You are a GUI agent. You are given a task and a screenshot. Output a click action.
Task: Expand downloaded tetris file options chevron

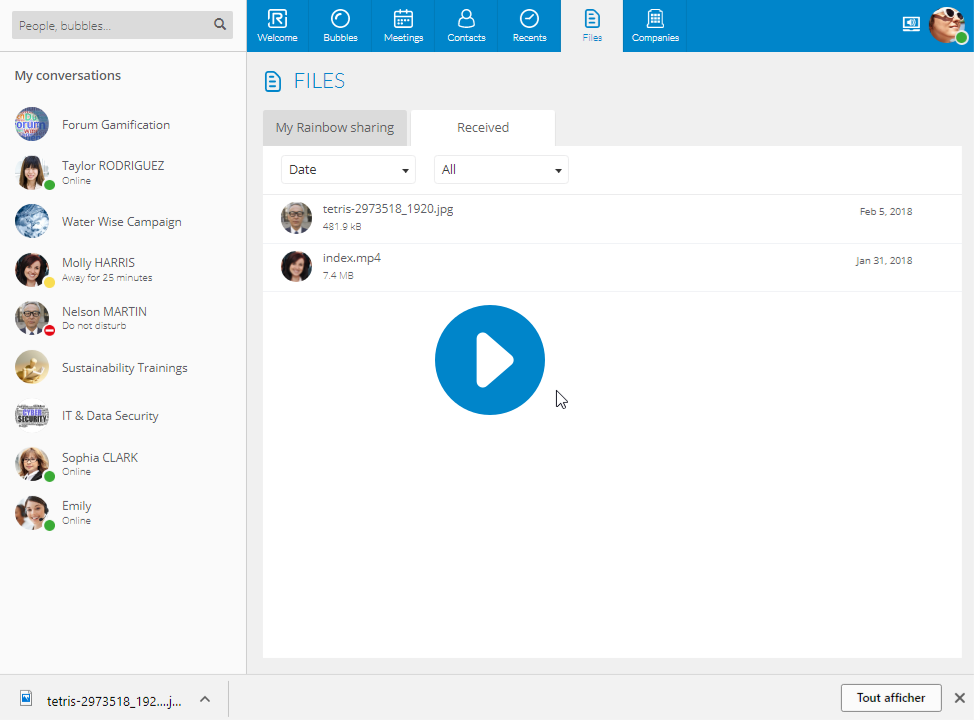coord(205,699)
